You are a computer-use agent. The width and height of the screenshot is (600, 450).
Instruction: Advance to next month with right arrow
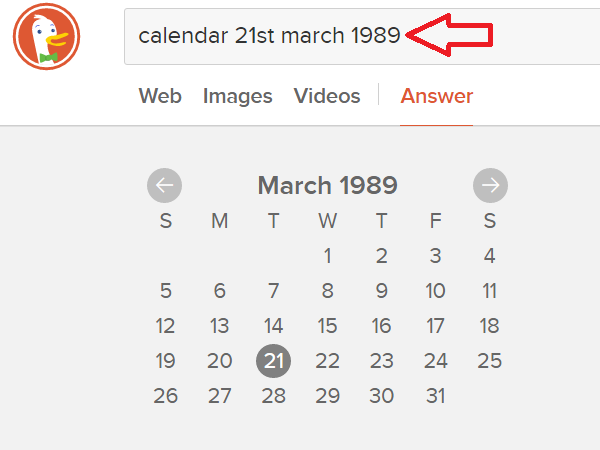490,185
